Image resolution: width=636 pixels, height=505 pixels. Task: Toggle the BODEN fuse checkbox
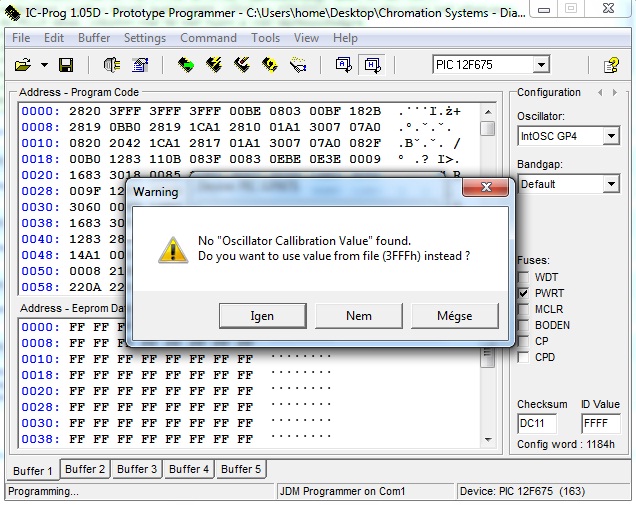coord(523,325)
